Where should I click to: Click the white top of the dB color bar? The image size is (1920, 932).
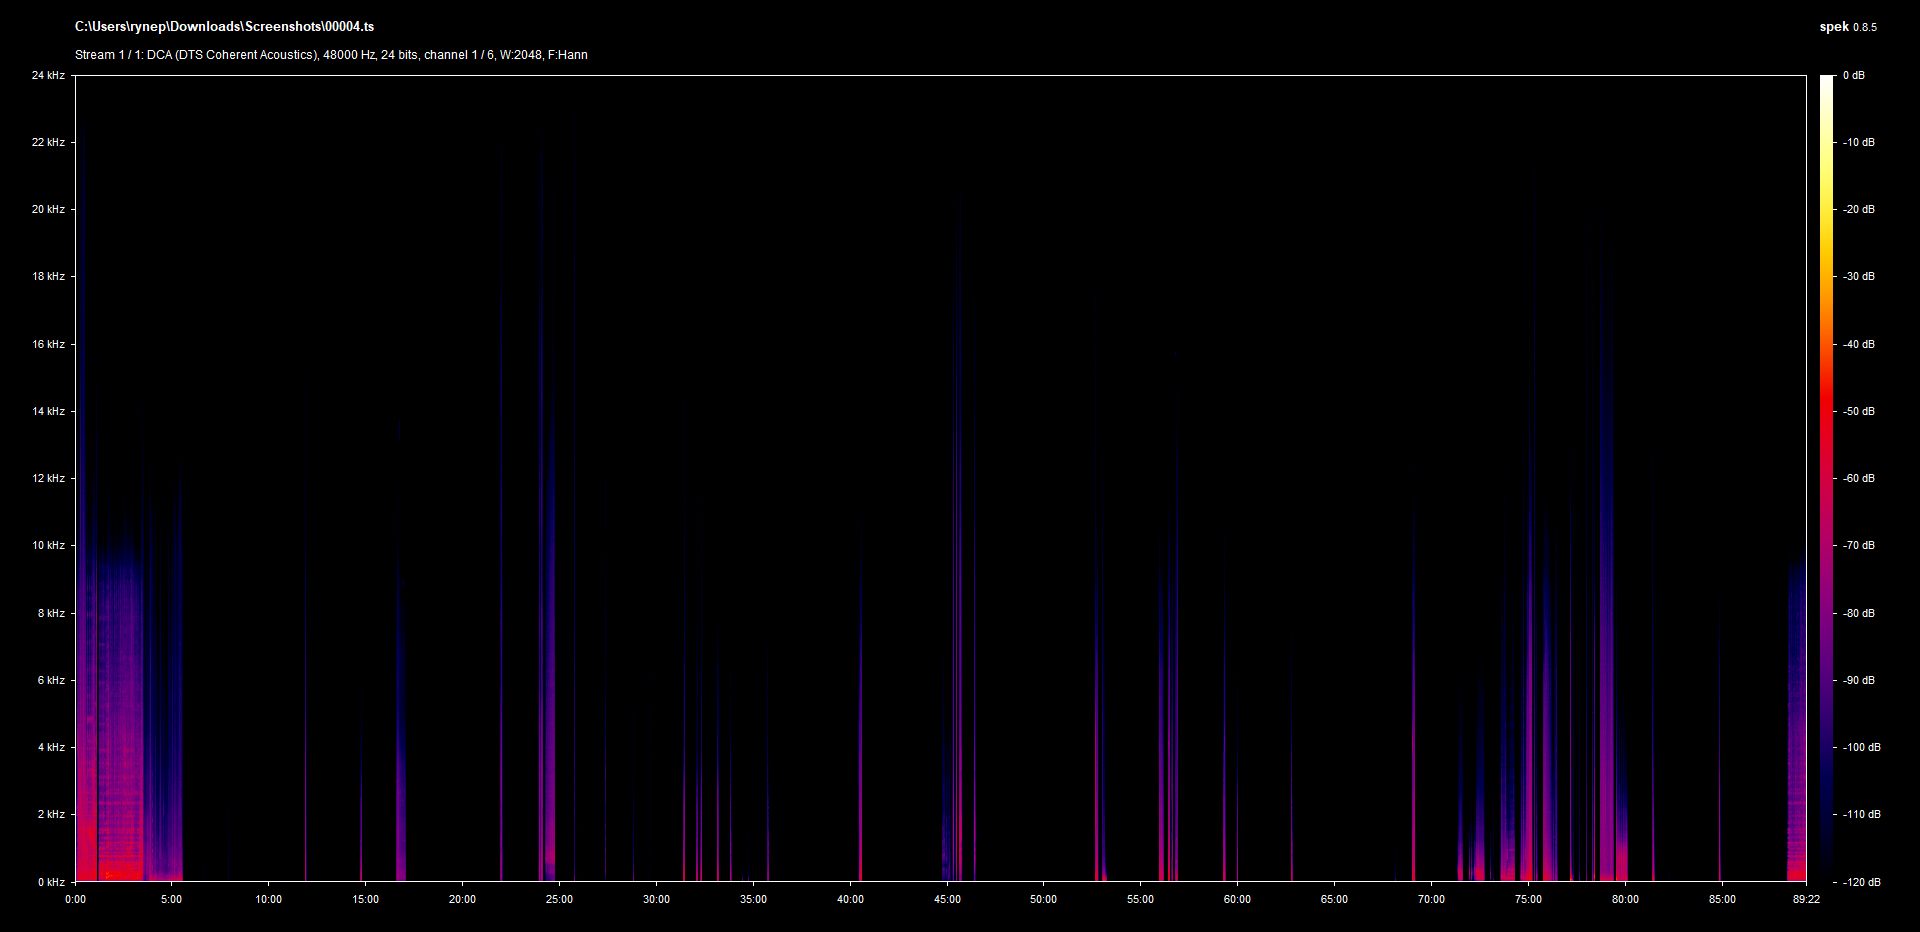[x=1827, y=80]
